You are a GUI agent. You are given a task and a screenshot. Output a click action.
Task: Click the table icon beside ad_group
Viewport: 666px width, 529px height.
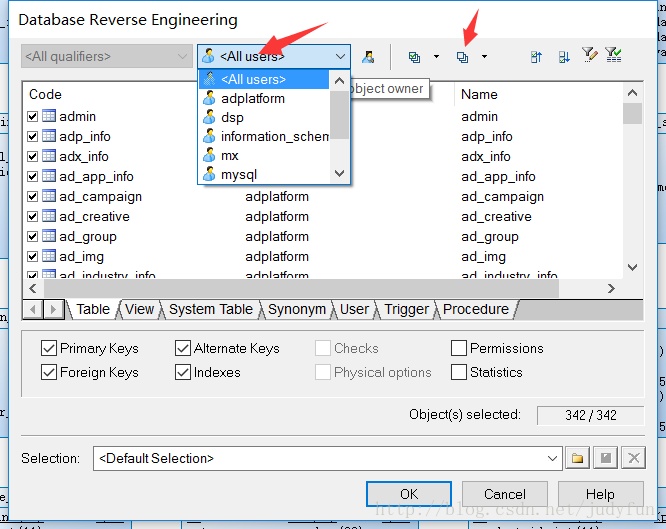click(x=49, y=236)
